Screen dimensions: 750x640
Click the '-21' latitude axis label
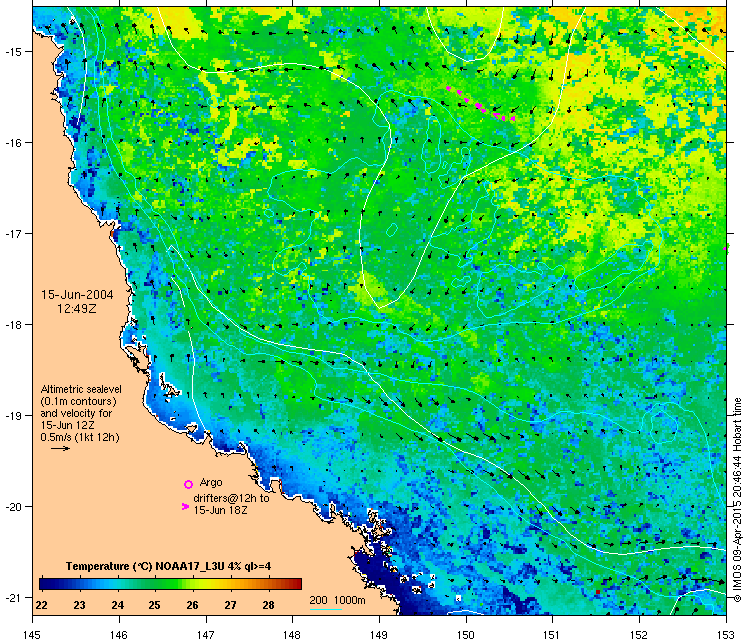point(12,597)
